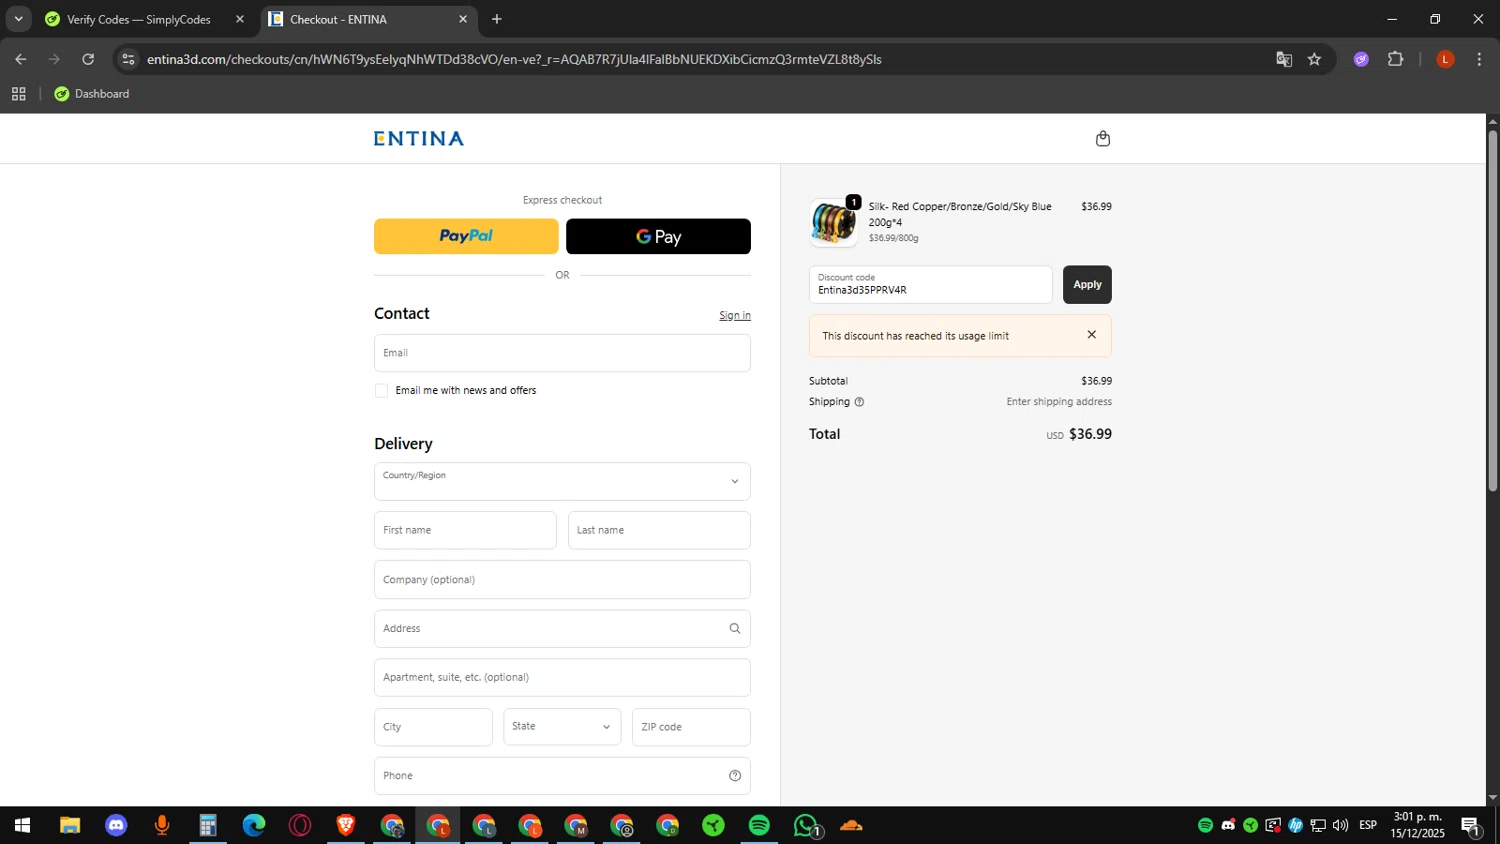Click the Sign in link
Viewport: 1500px width, 844px height.
click(x=735, y=315)
